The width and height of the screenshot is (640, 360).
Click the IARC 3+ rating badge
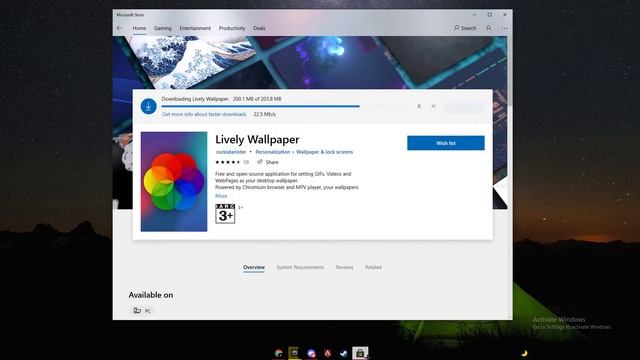[x=225, y=213]
